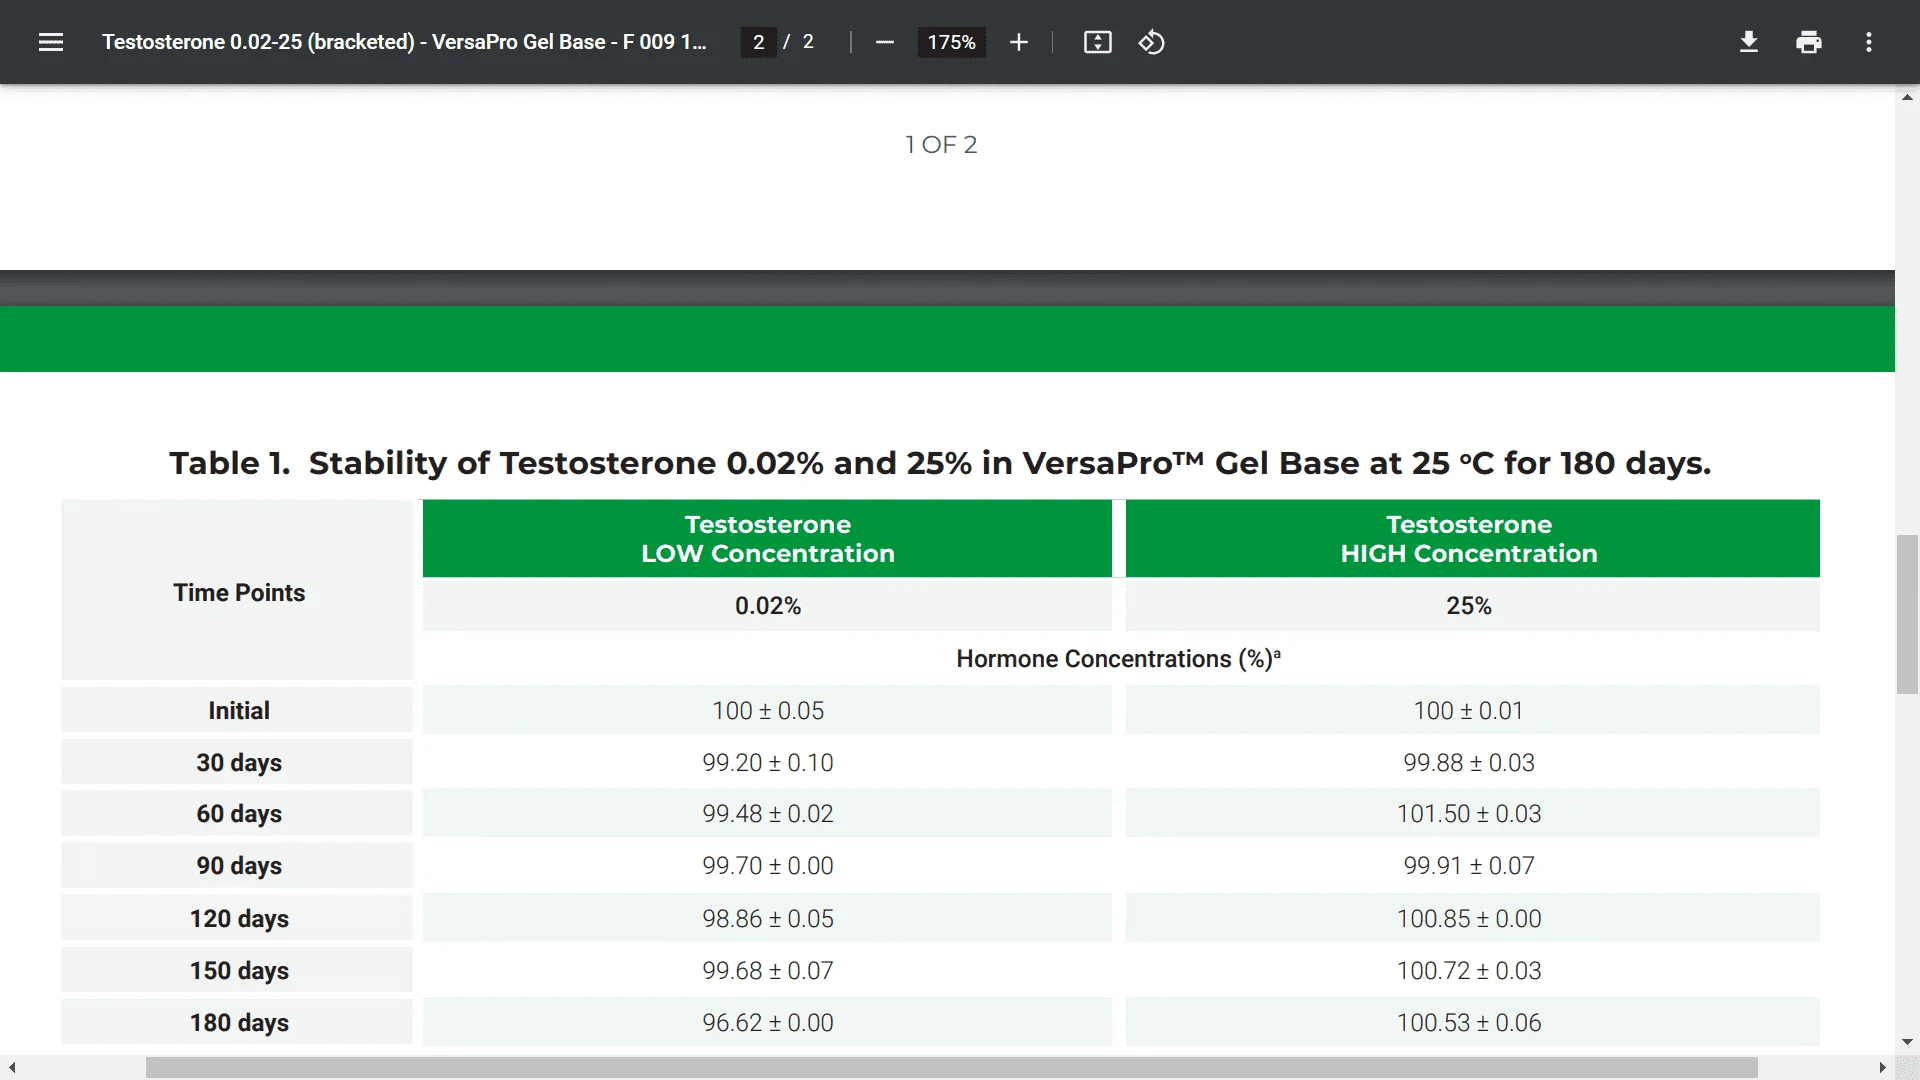
Task: Click the scrollbar down arrow
Action: 1908,1040
